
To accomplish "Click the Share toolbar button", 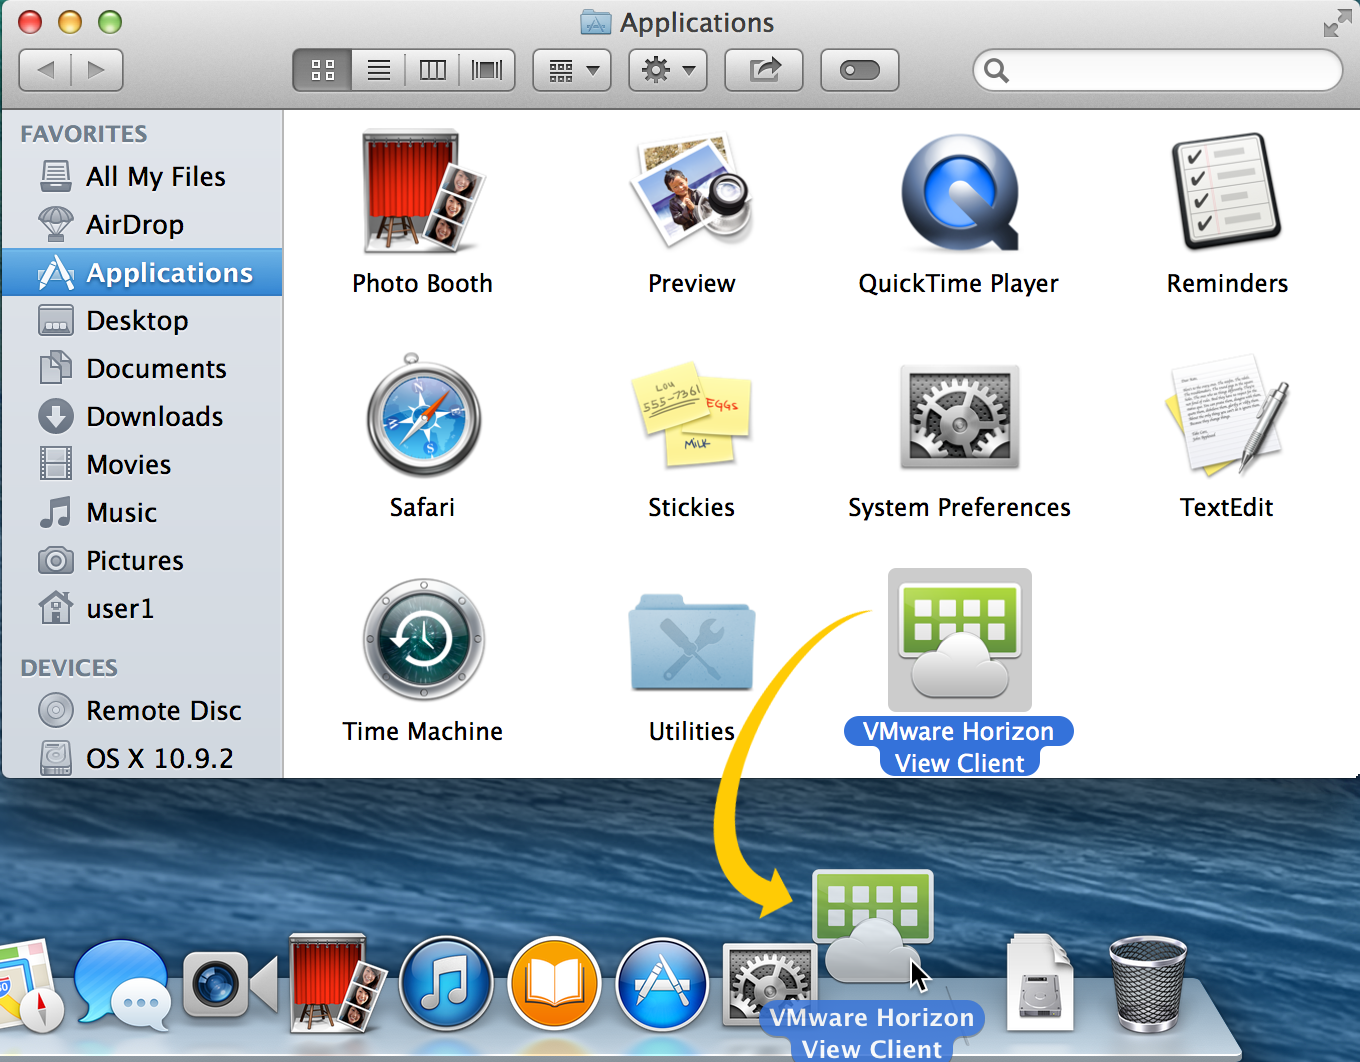I will 764,70.
